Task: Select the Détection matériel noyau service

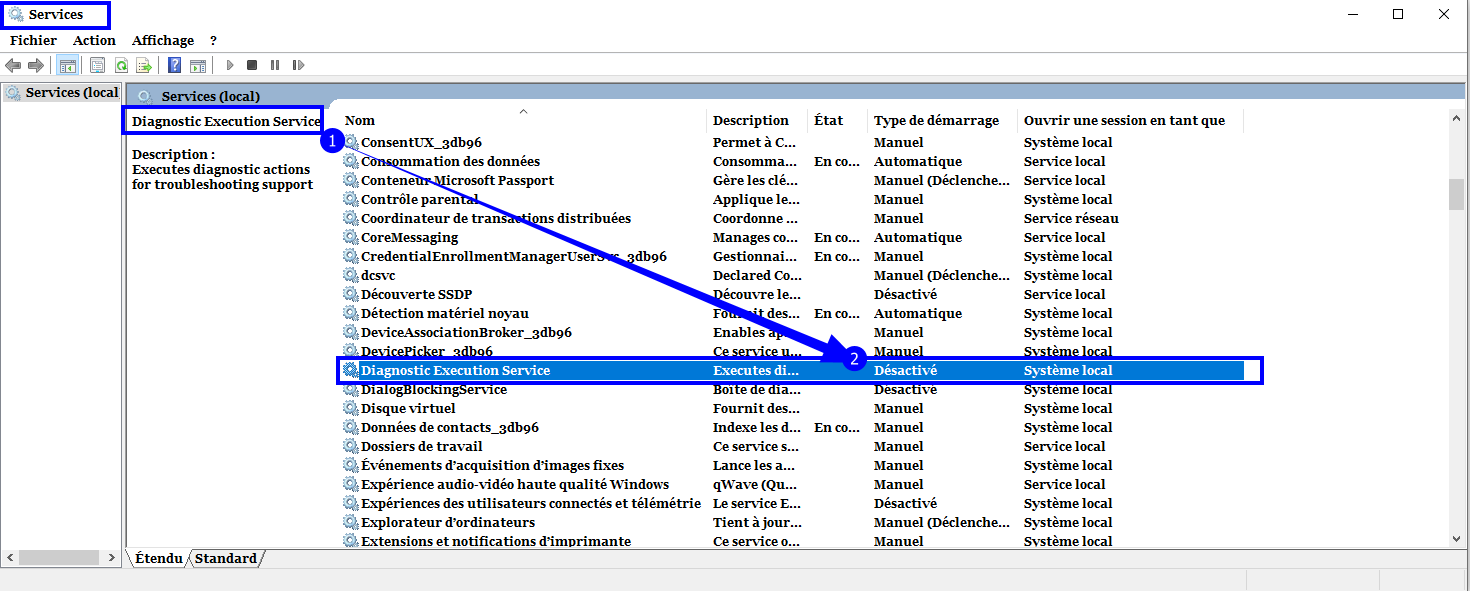Action: (445, 313)
